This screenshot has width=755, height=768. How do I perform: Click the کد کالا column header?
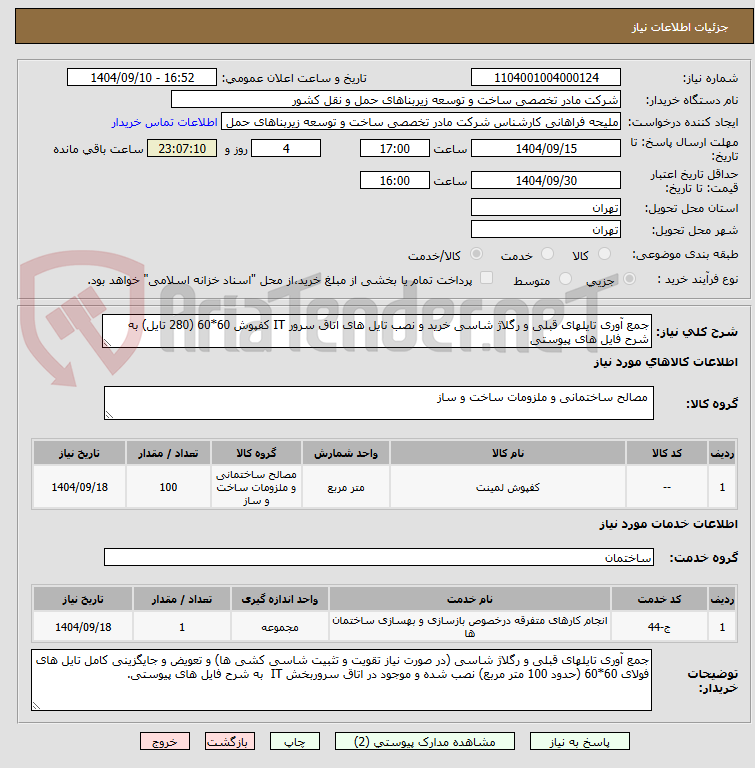click(667, 453)
